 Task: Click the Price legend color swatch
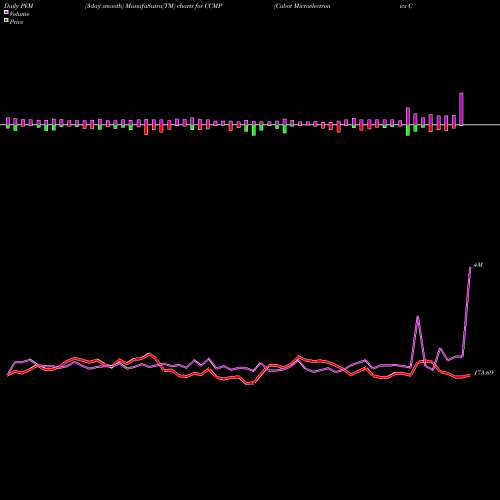point(6,21)
